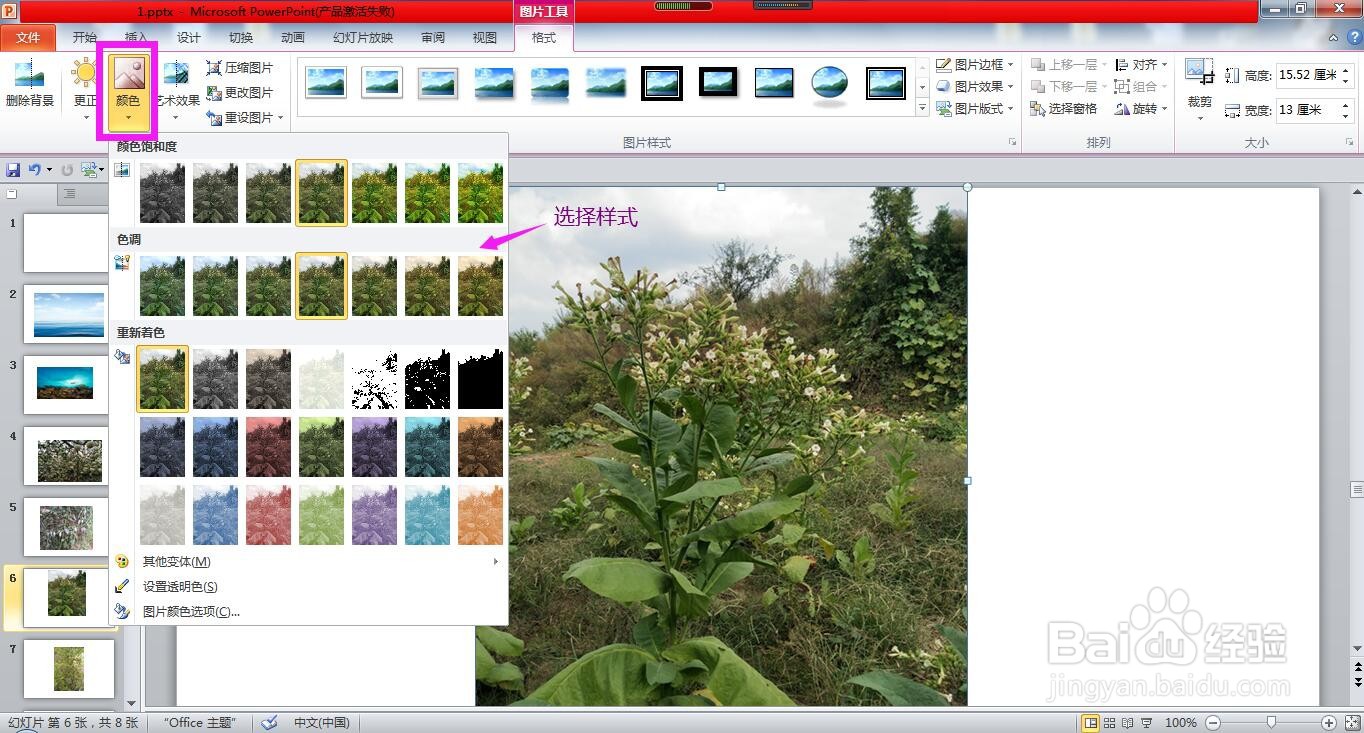Switch to the Animations (动画) tab
The image size is (1364, 733).
(293, 38)
